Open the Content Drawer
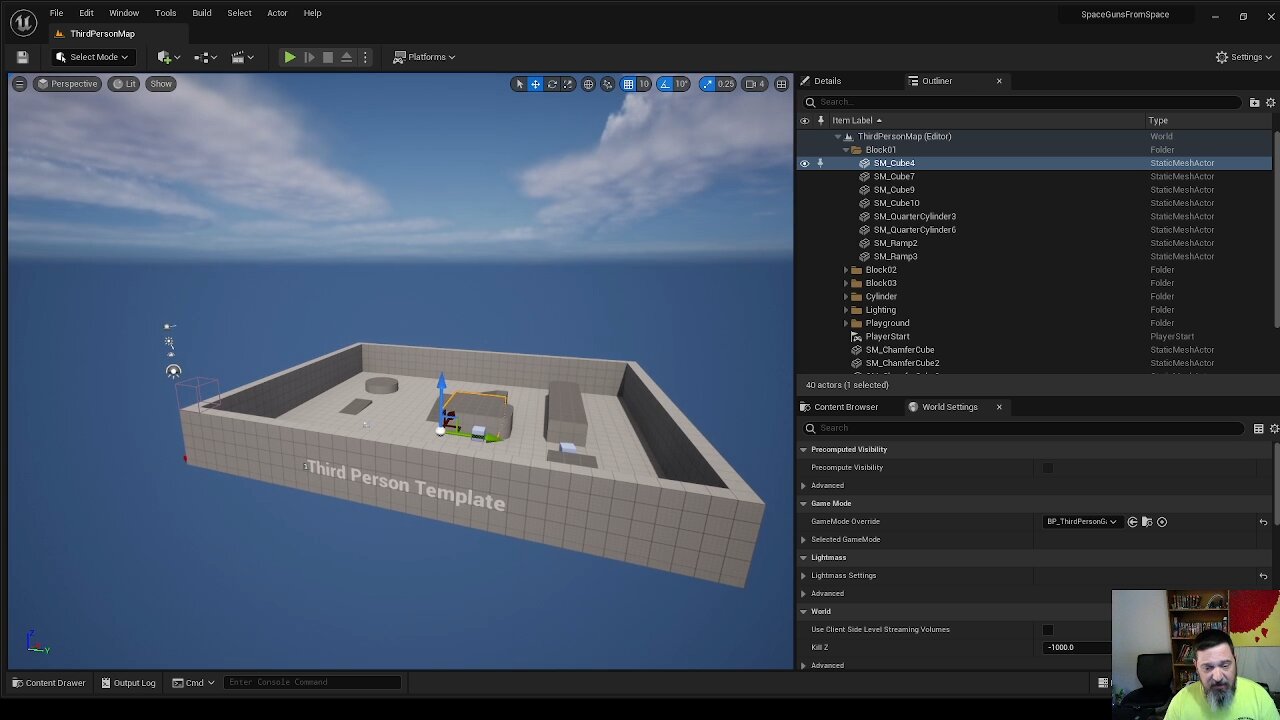Image resolution: width=1280 pixels, height=720 pixels. [x=48, y=683]
